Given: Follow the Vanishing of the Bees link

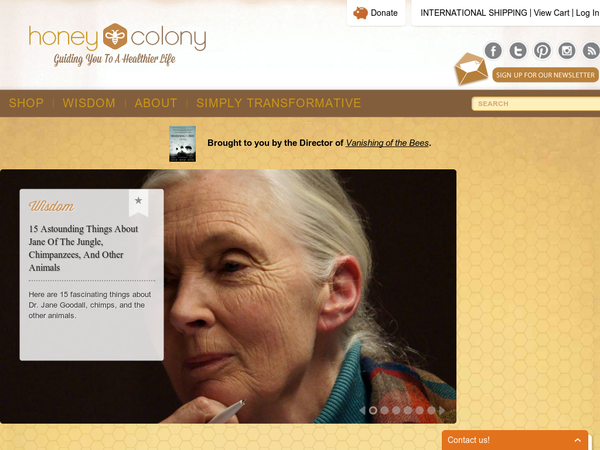Looking at the screenshot, I should pyautogui.click(x=387, y=143).
